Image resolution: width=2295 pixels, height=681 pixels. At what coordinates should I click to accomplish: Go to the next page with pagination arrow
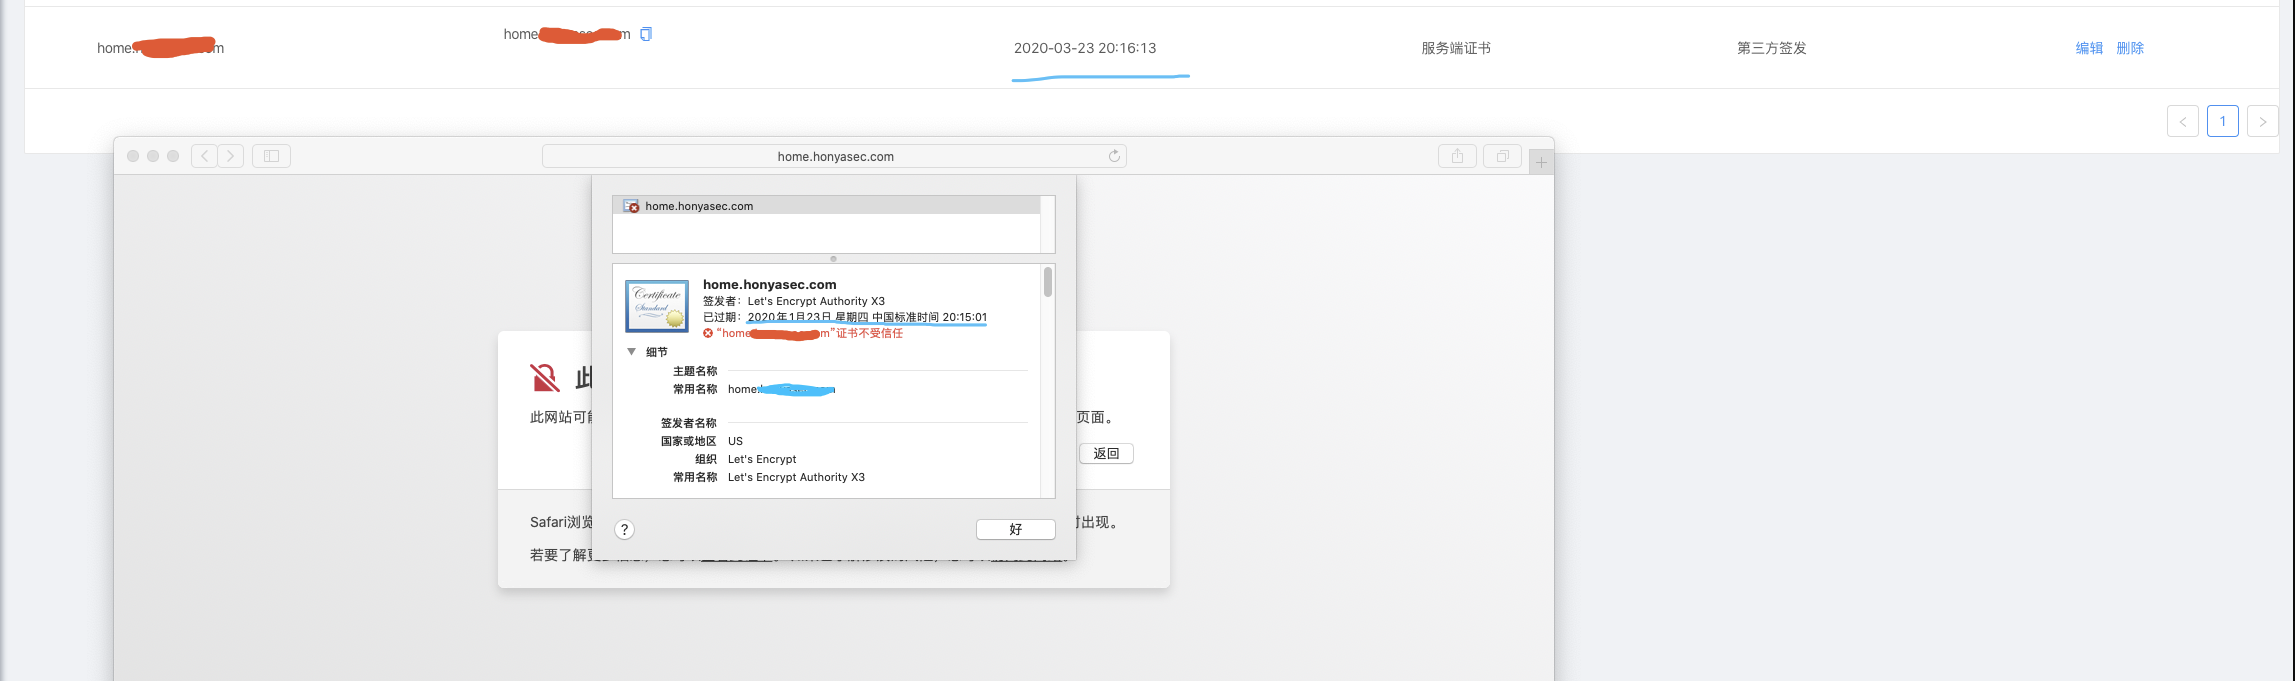pos(2263,121)
